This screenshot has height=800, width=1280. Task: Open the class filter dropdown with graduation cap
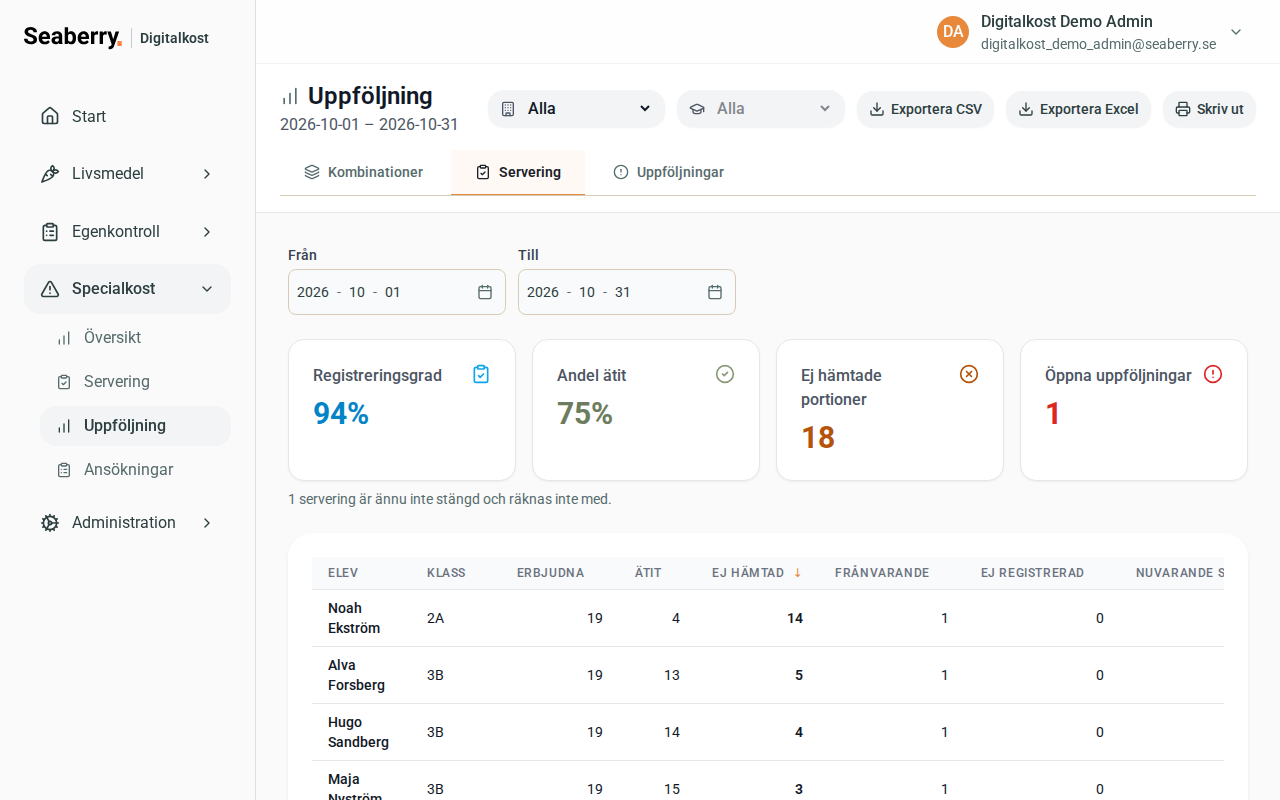coord(760,109)
